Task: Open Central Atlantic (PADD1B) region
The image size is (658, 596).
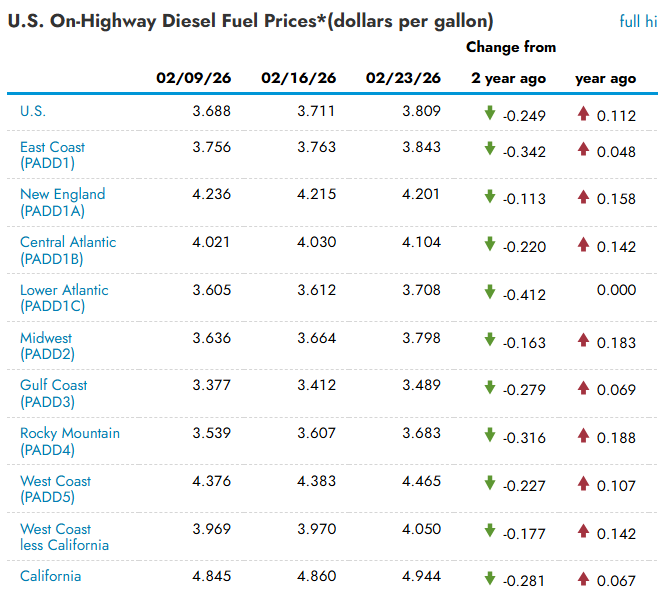Action: coord(67,250)
